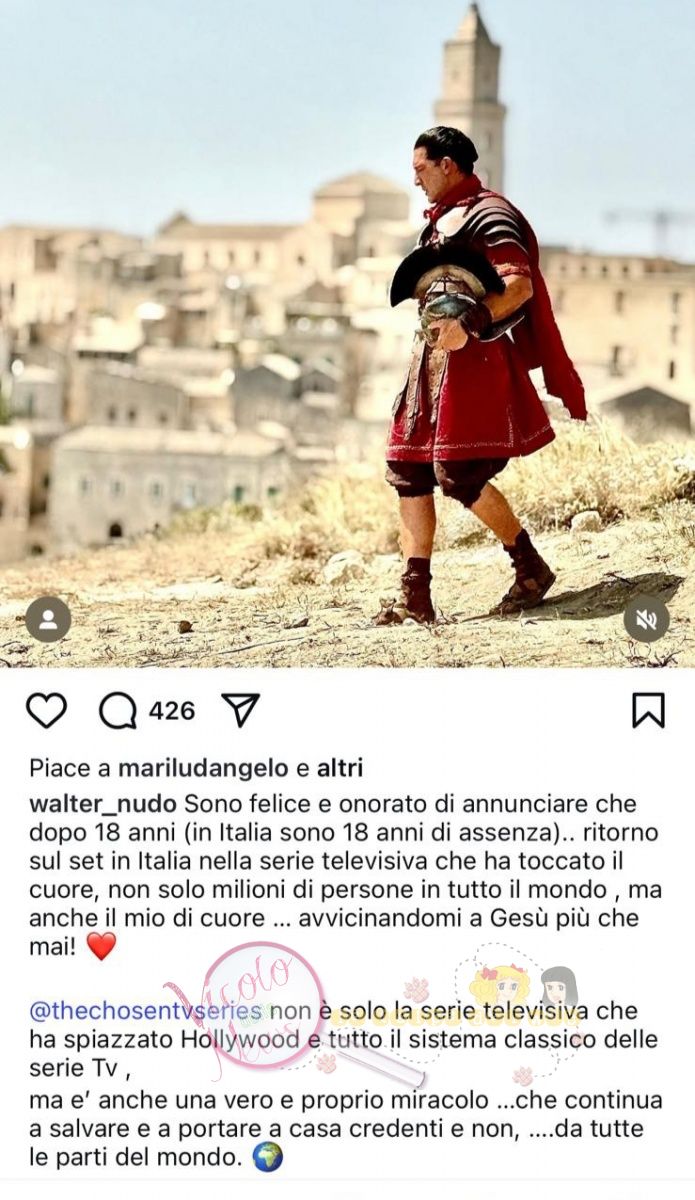Show tagged people via the person icon
695x1200 pixels.
48,619
